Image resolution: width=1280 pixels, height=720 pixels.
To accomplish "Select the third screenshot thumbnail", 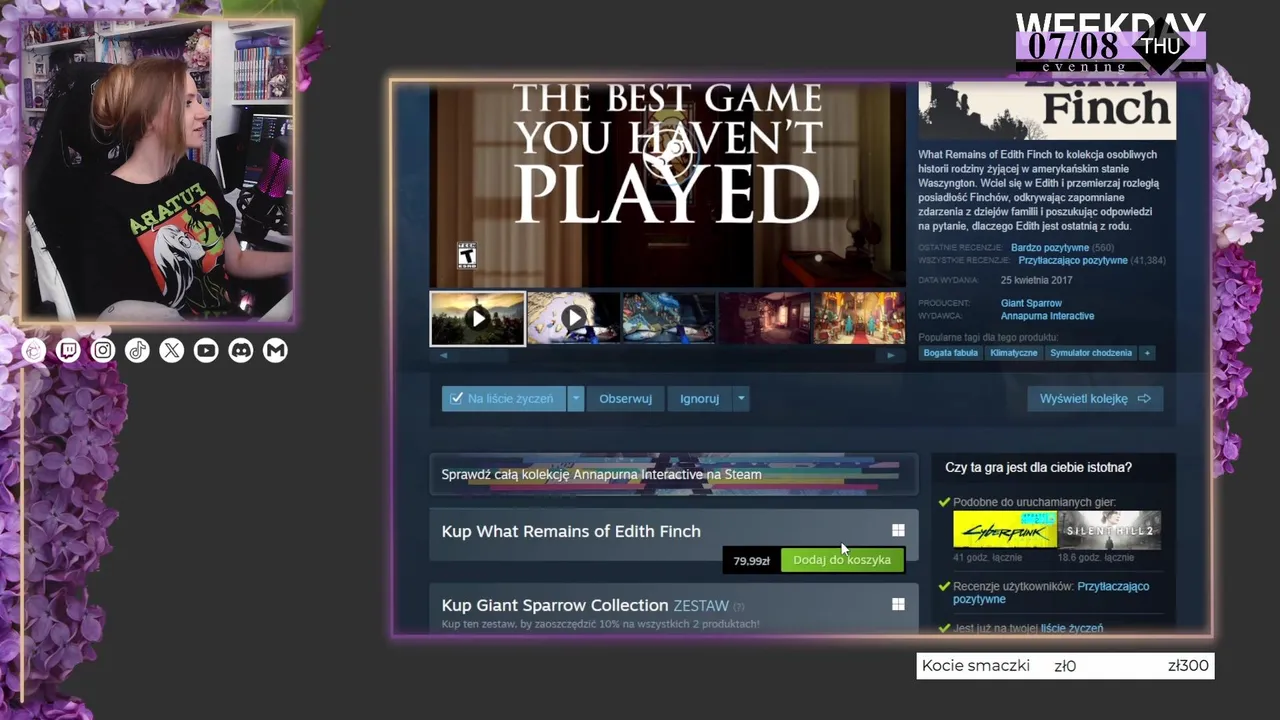I will 668,319.
